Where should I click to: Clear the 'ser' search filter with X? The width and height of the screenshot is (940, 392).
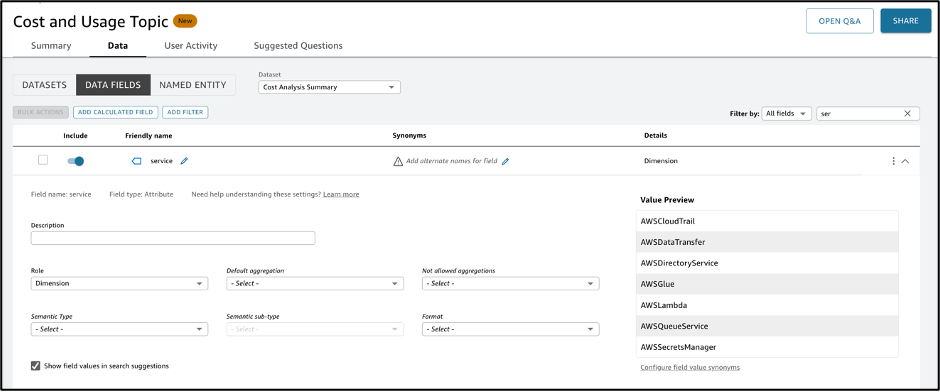pyautogui.click(x=907, y=113)
